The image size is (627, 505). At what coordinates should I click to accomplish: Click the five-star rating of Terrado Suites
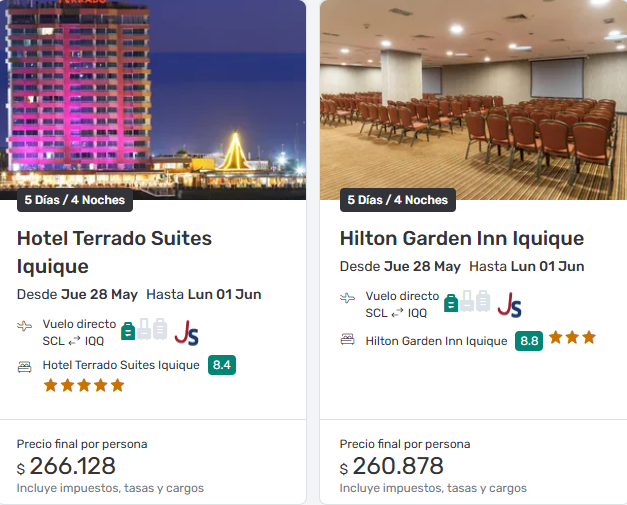click(83, 385)
